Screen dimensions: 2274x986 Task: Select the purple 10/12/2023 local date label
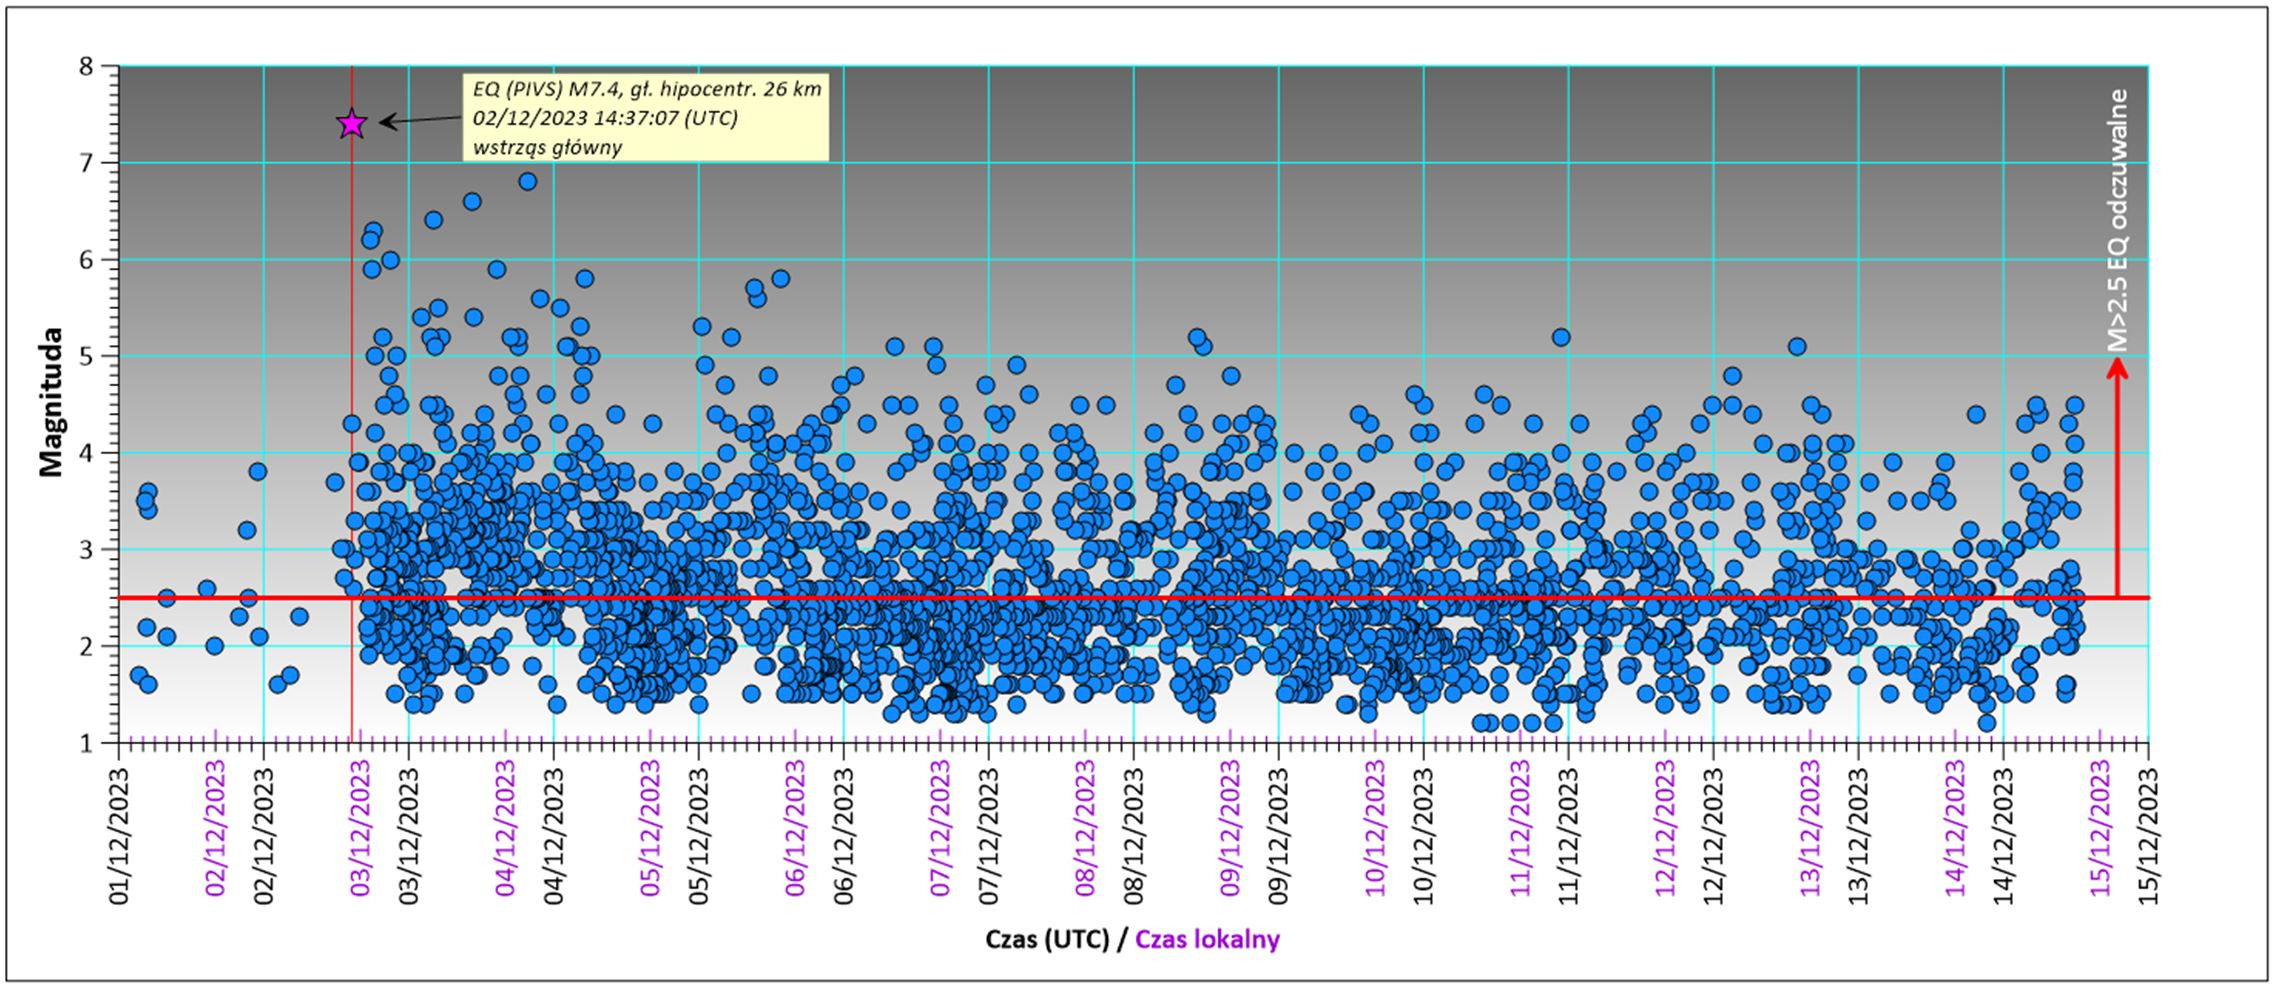coord(1375,829)
